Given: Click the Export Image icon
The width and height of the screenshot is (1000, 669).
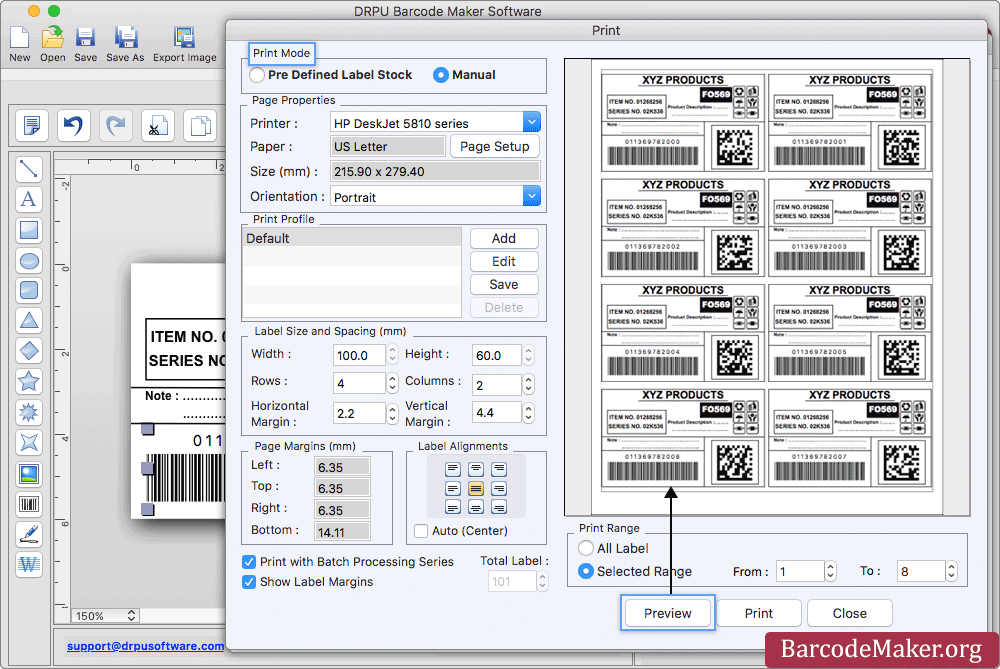Looking at the screenshot, I should (184, 38).
